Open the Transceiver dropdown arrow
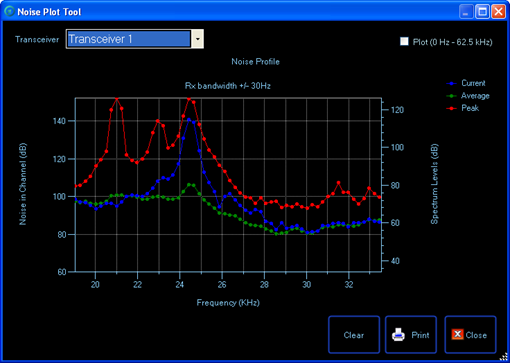 click(197, 39)
